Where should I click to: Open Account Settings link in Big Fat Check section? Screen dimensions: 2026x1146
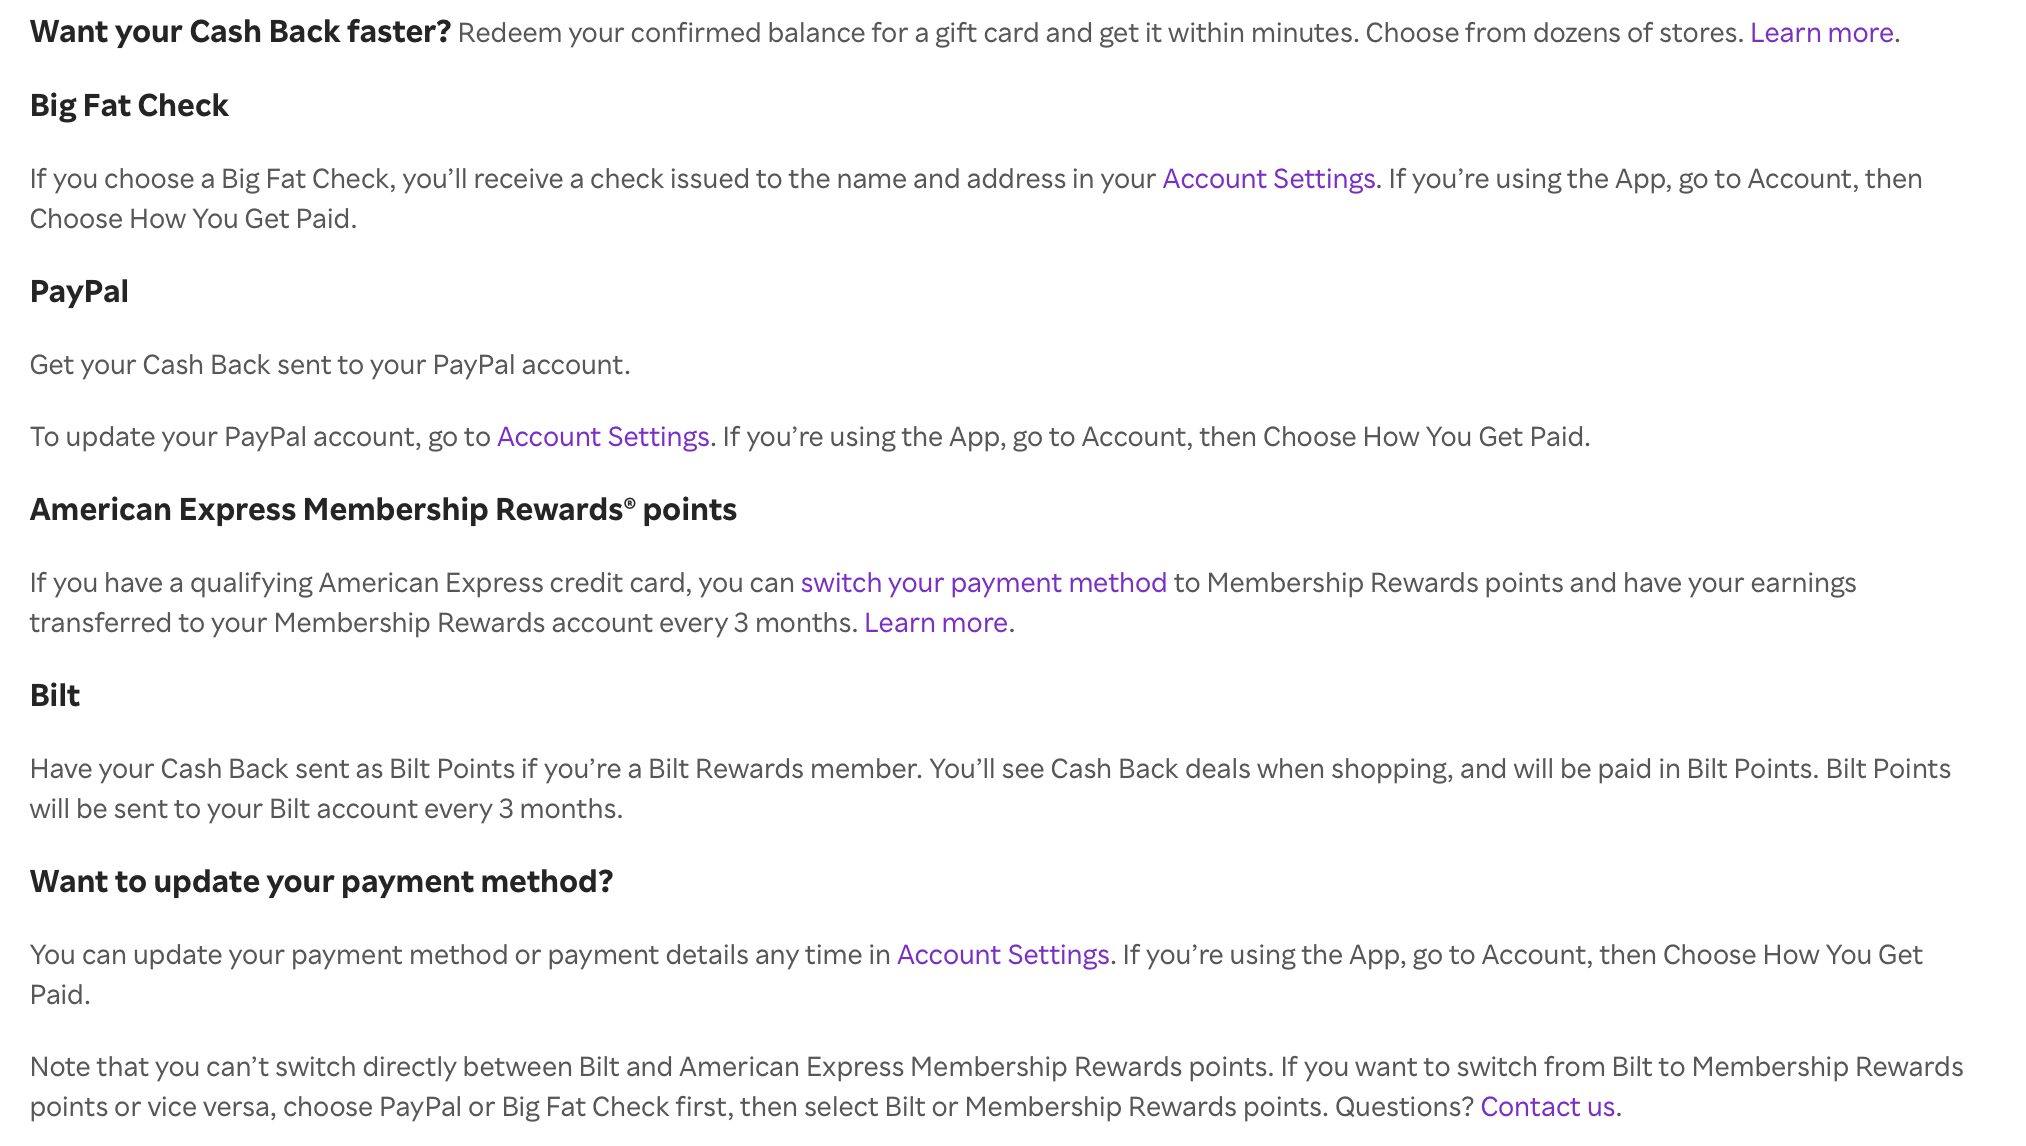pos(1268,179)
